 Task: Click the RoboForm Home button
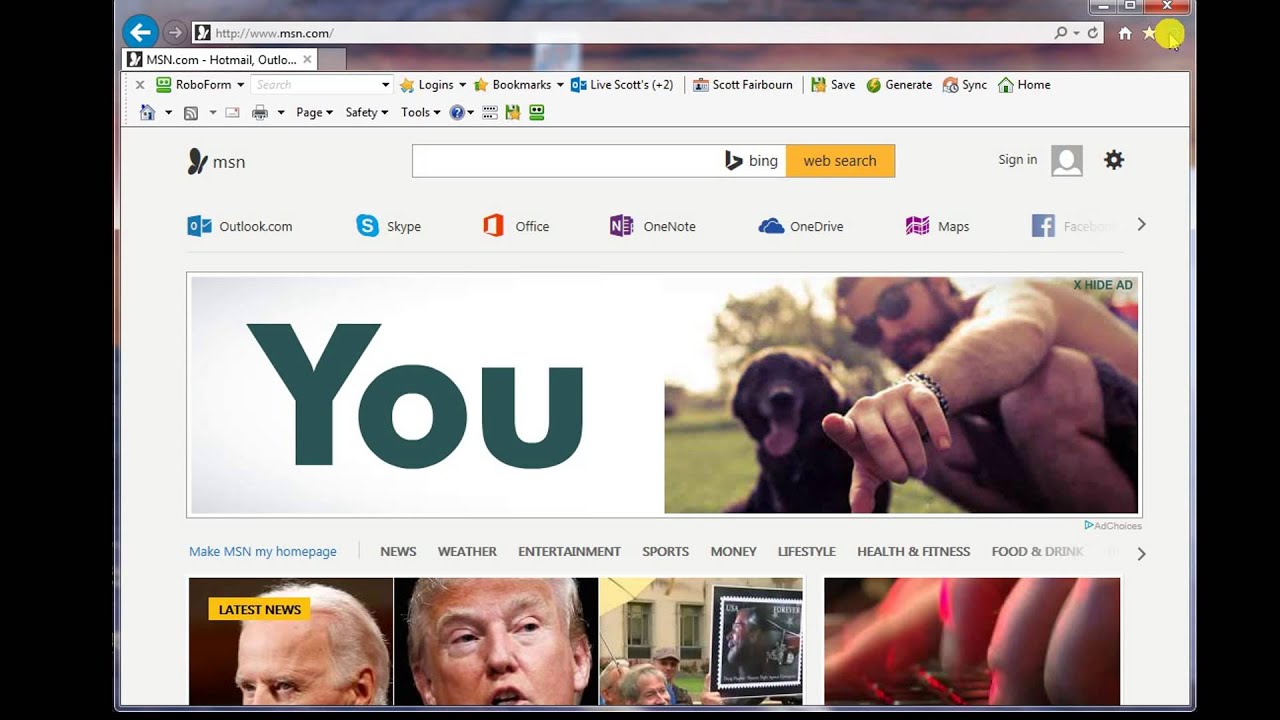click(x=1024, y=85)
